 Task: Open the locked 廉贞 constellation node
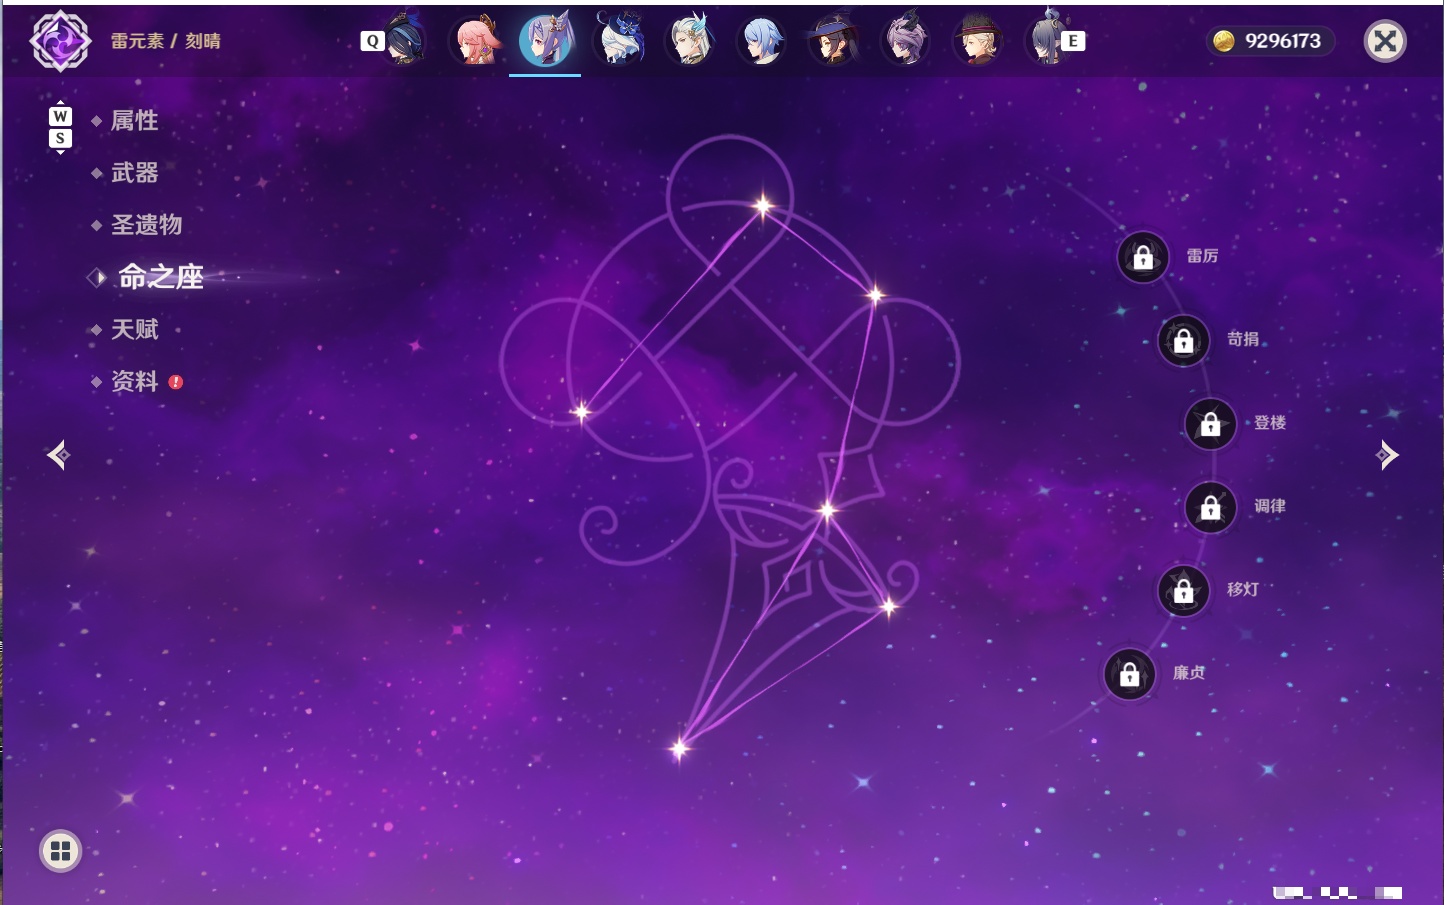coord(1130,674)
